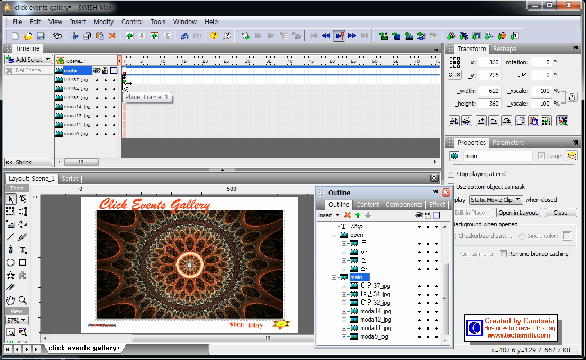586x360 pixels.
Task: Switch to the Reshape tab
Action: (x=504, y=49)
